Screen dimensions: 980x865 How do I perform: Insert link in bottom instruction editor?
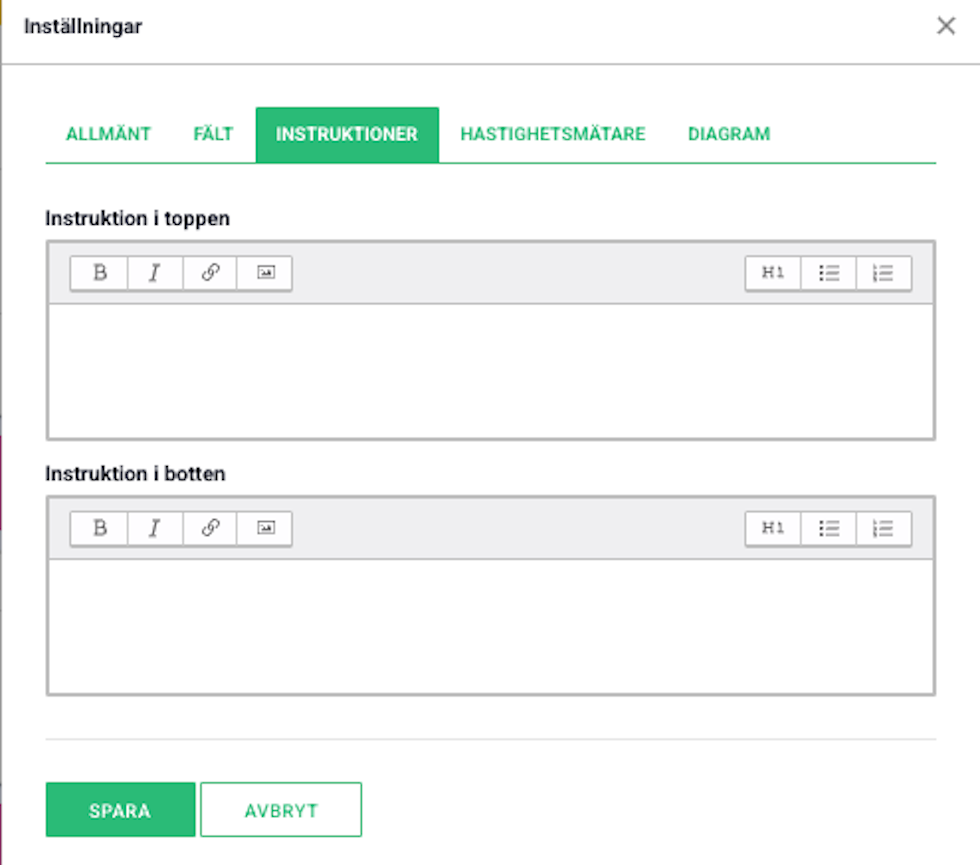[x=210, y=528]
